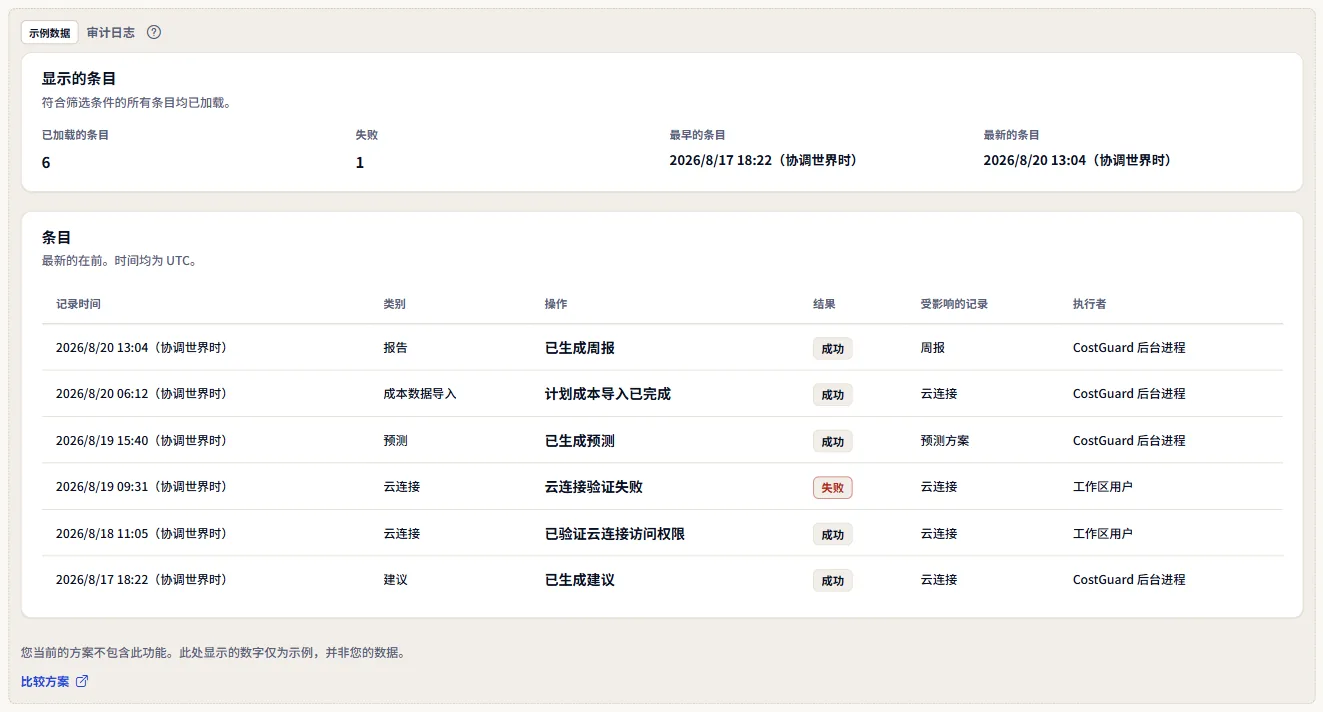Select the 已生成预测 operation entry
Image resolution: width=1323 pixels, height=712 pixels.
(x=580, y=441)
